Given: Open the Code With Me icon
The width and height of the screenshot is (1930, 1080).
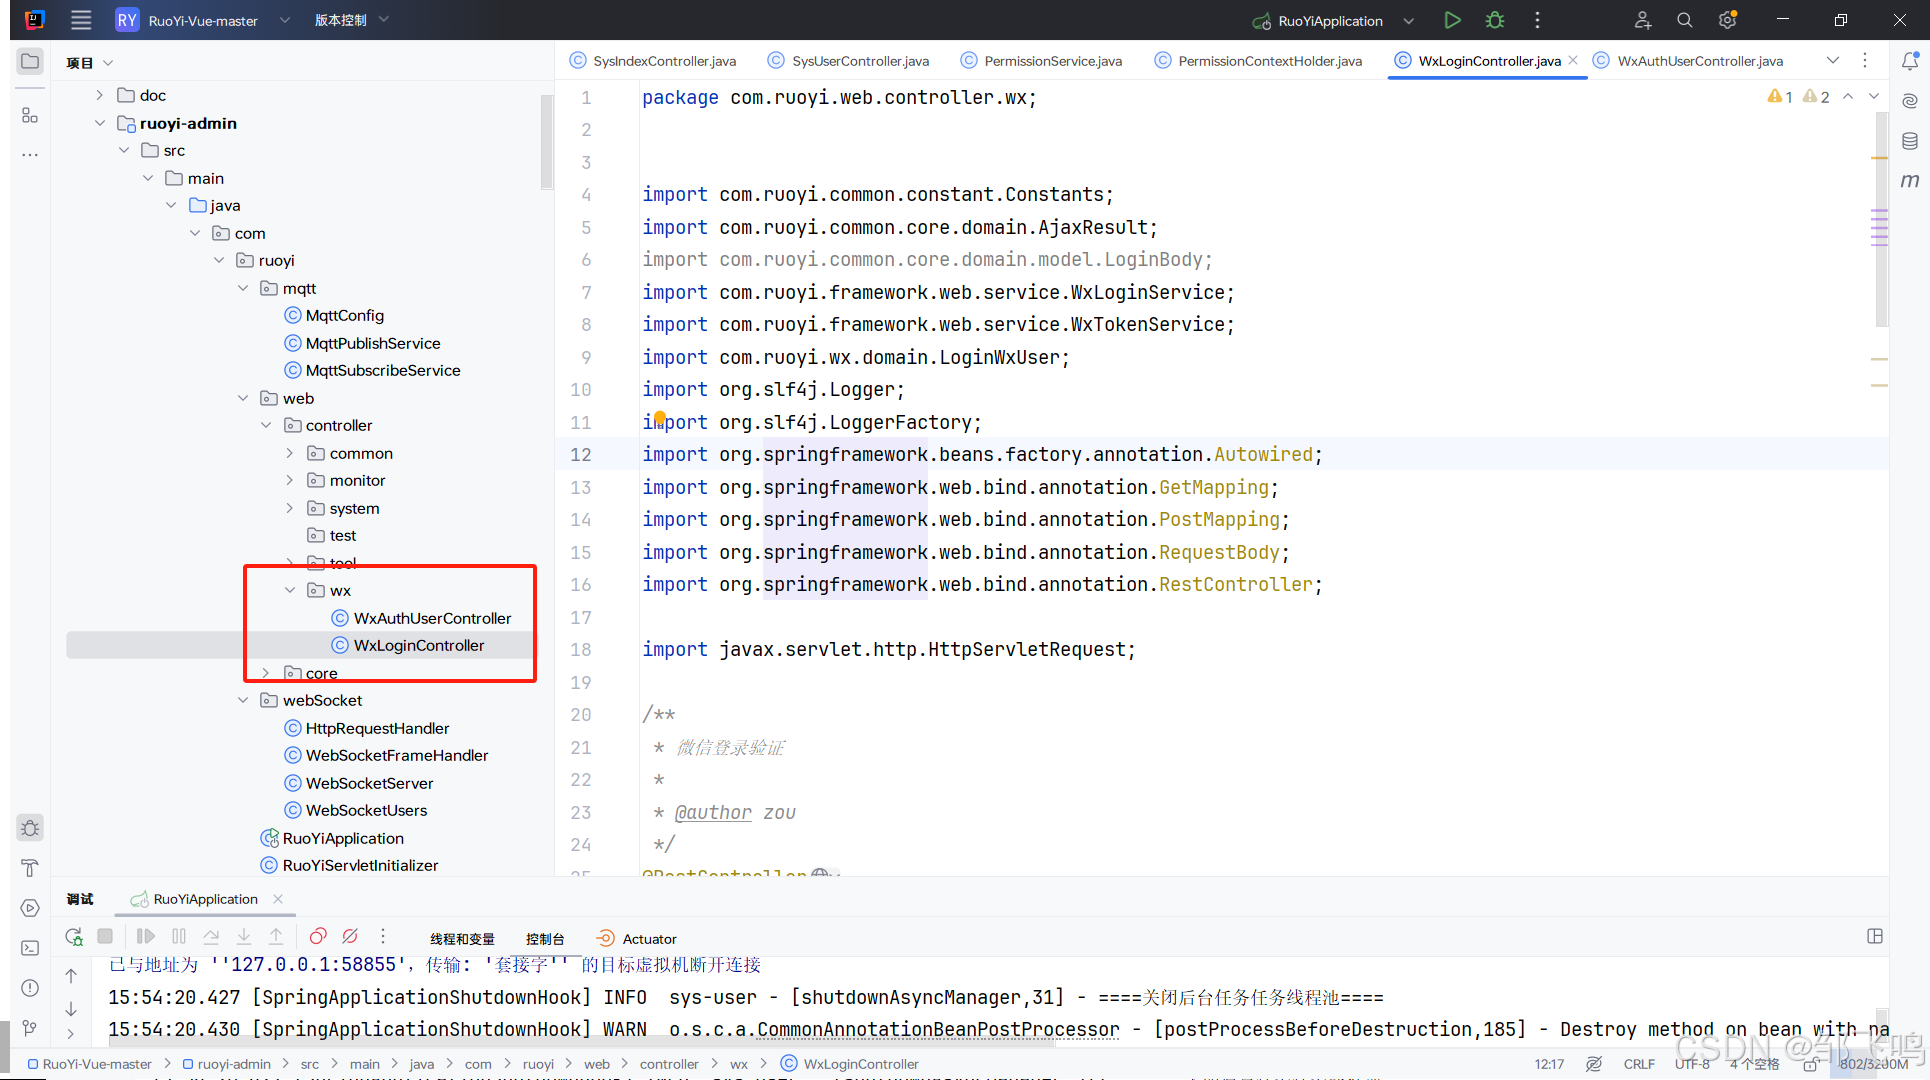Looking at the screenshot, I should (x=1642, y=20).
